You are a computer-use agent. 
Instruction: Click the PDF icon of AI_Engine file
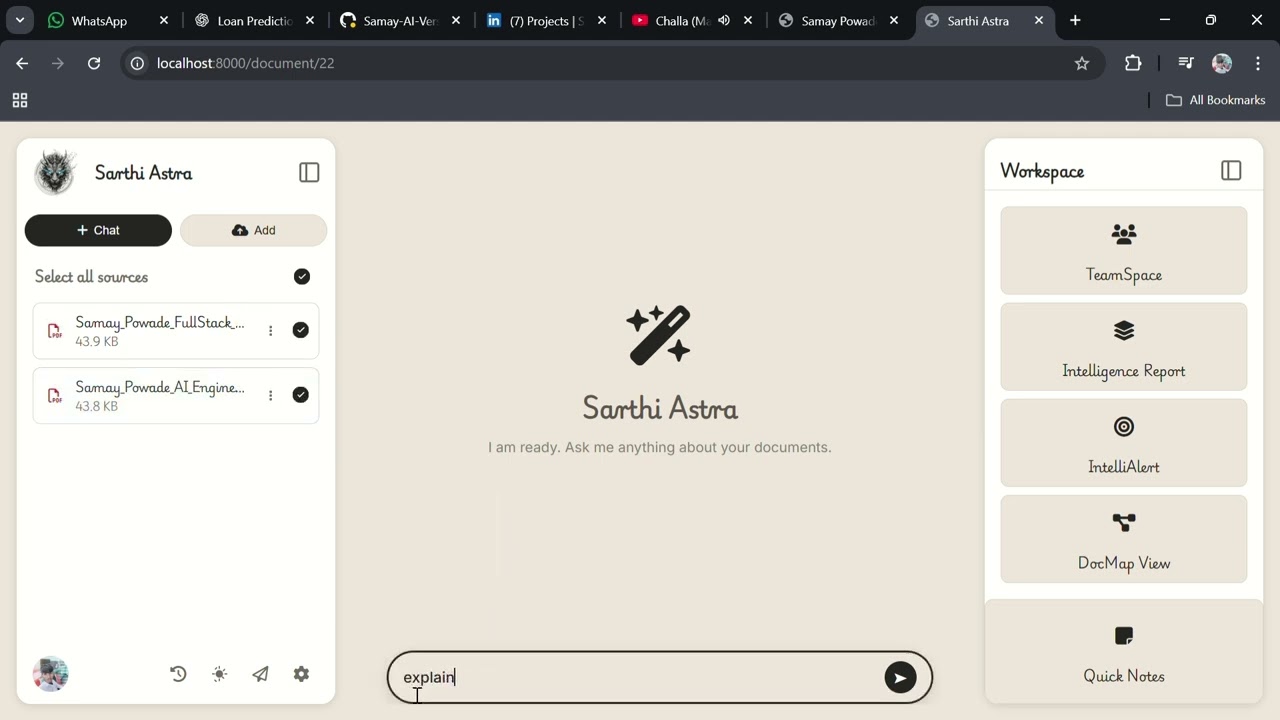pos(54,396)
